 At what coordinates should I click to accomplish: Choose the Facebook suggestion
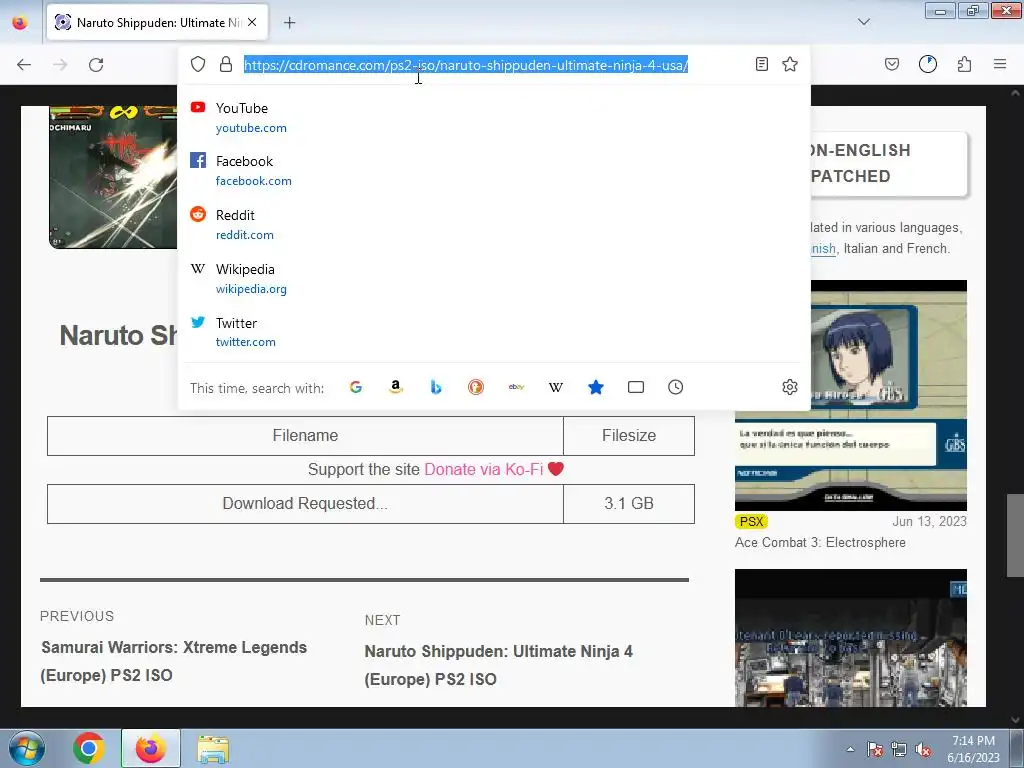(494, 170)
